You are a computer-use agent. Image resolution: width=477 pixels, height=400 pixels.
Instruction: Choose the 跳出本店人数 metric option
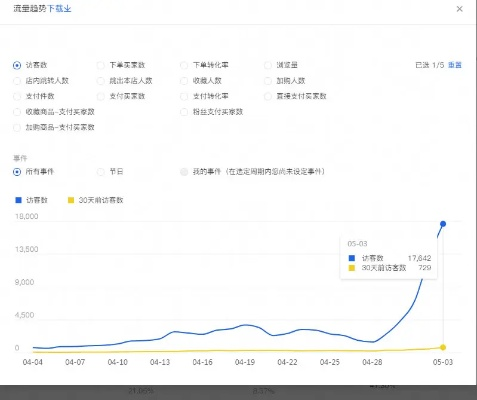pos(100,81)
